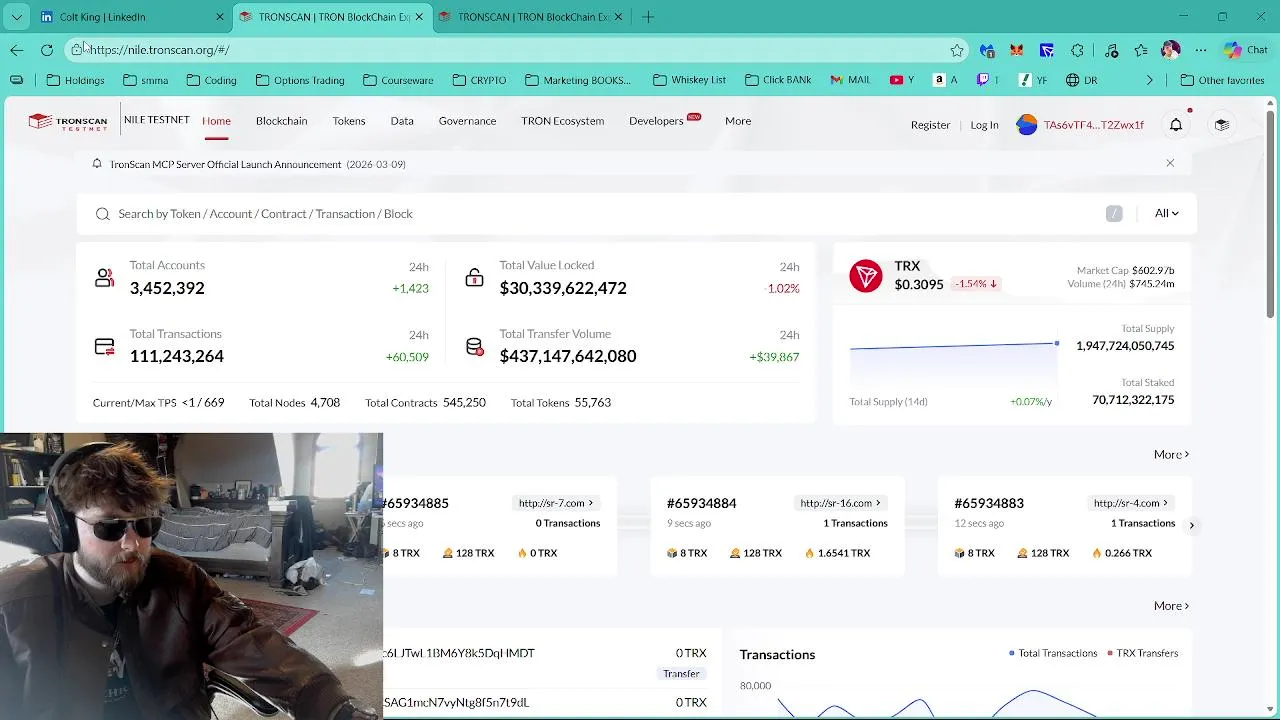Close the MCP Server announcement banner

tap(1170, 163)
